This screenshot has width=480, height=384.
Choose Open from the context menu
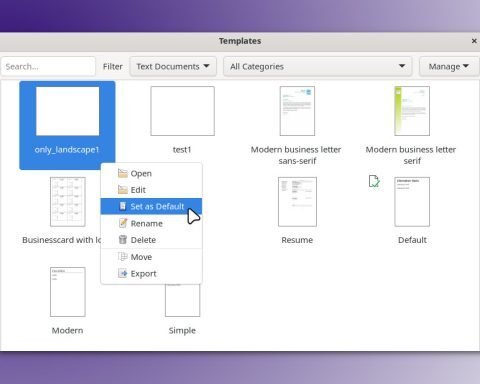click(x=151, y=173)
